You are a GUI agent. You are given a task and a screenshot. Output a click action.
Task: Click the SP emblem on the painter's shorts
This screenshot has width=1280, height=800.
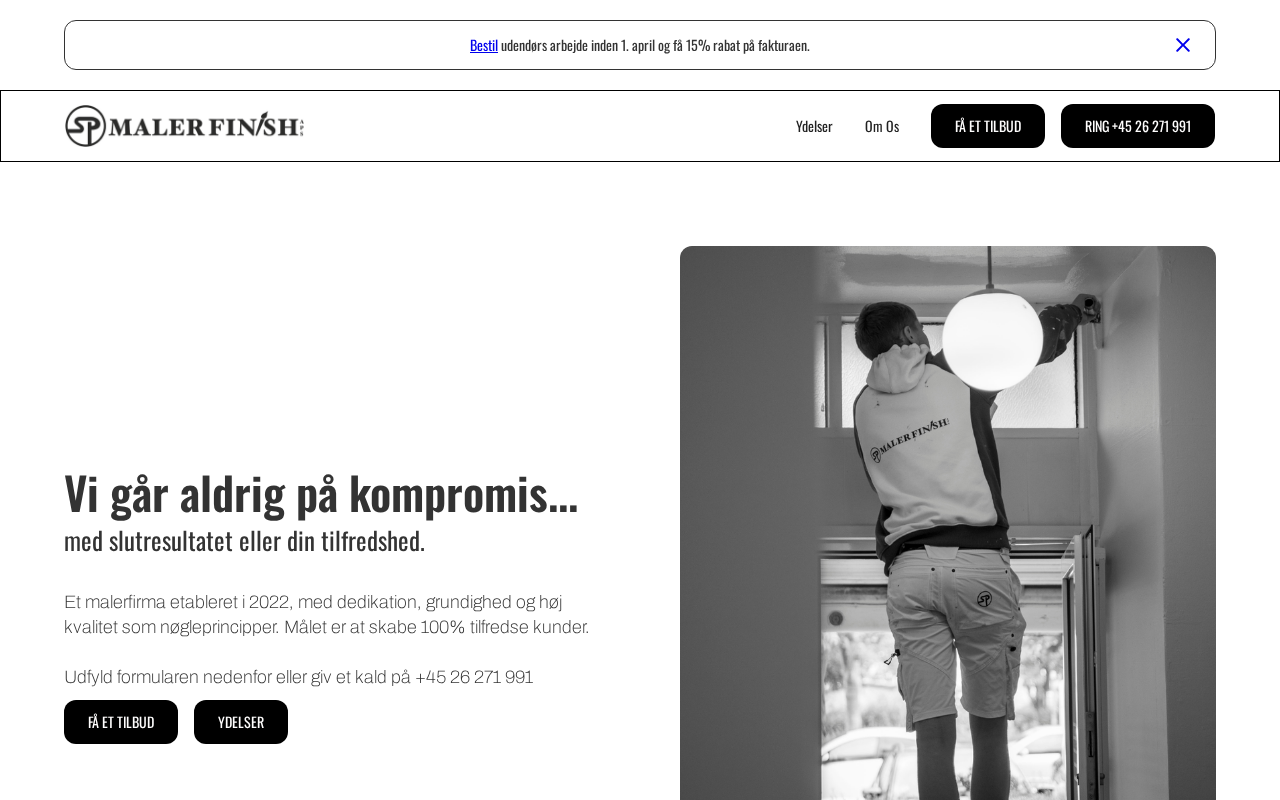click(984, 599)
